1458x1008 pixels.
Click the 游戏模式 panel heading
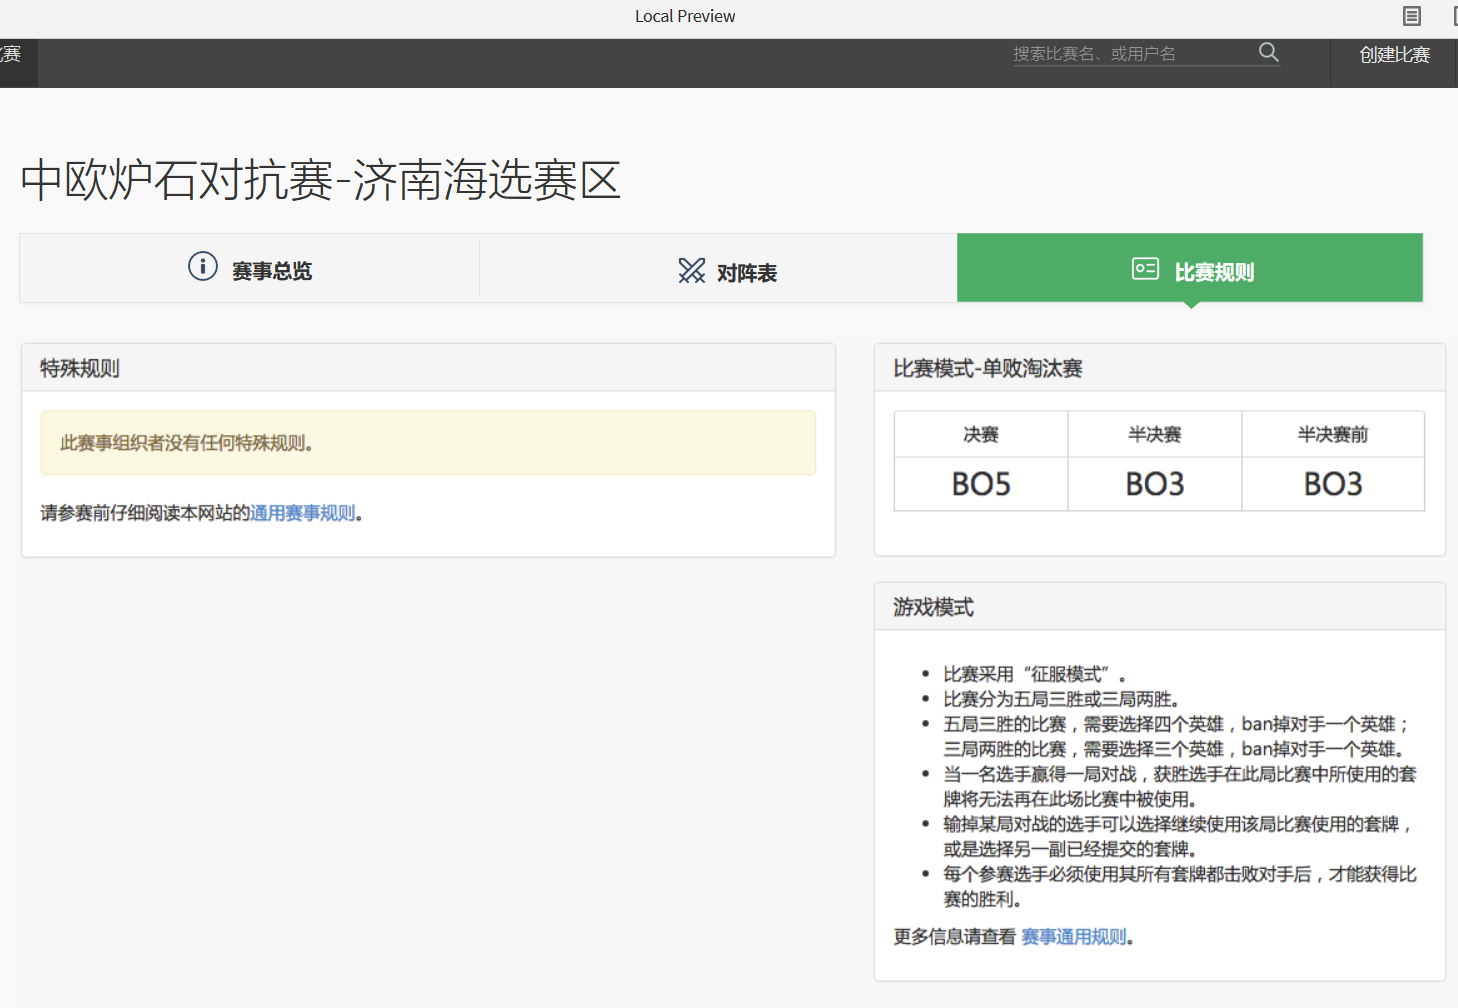1160,607
